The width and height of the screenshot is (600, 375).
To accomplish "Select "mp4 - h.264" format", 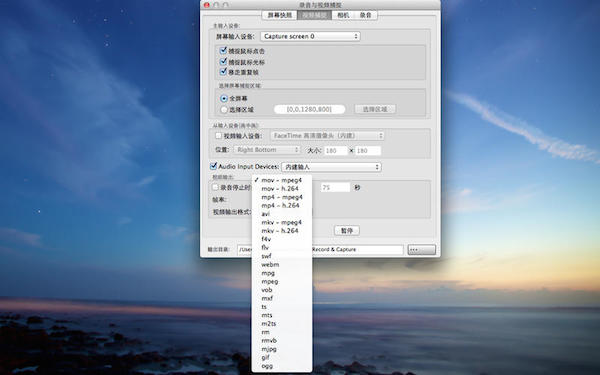I will click(282, 205).
